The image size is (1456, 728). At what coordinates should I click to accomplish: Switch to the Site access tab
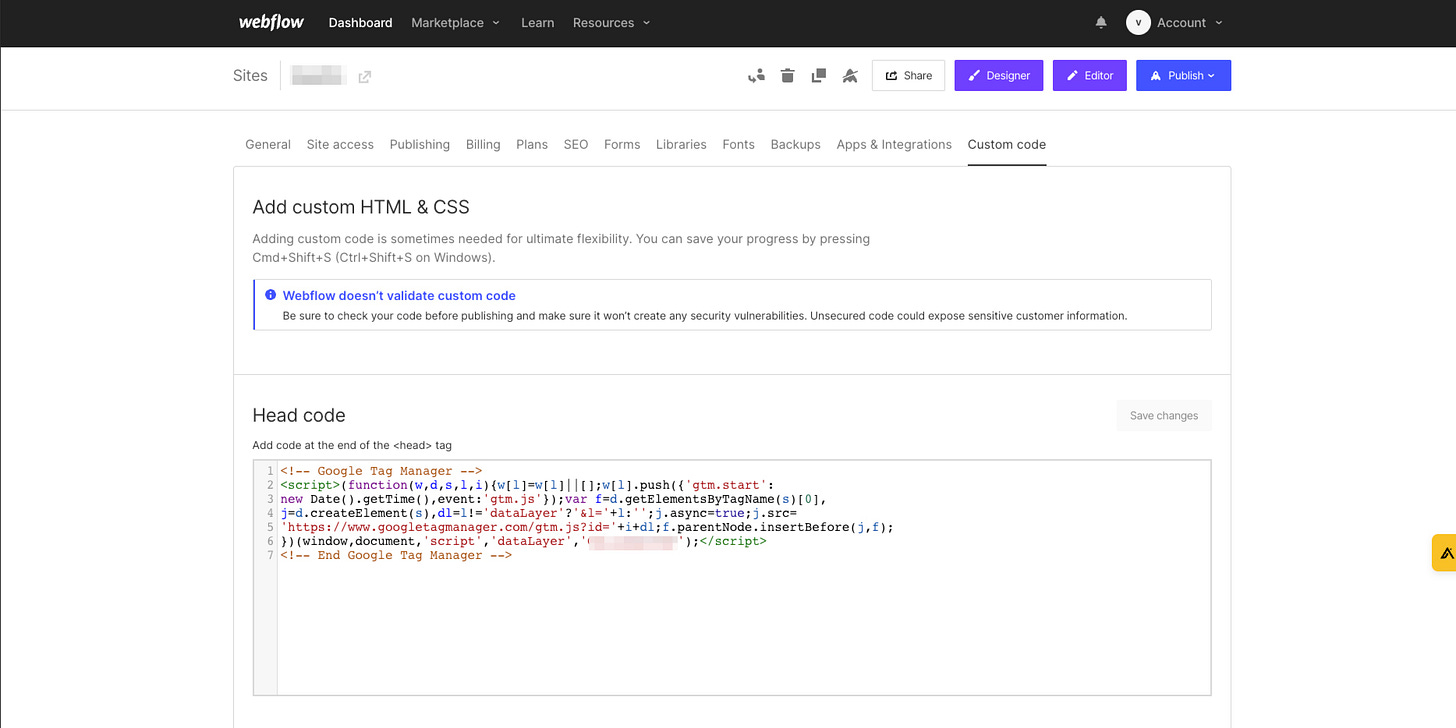point(340,144)
